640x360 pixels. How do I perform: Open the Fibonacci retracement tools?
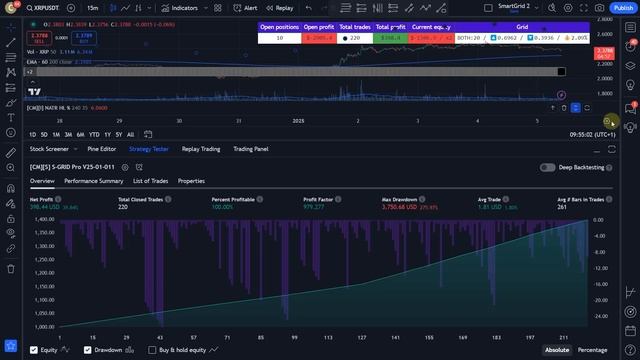pos(11,58)
